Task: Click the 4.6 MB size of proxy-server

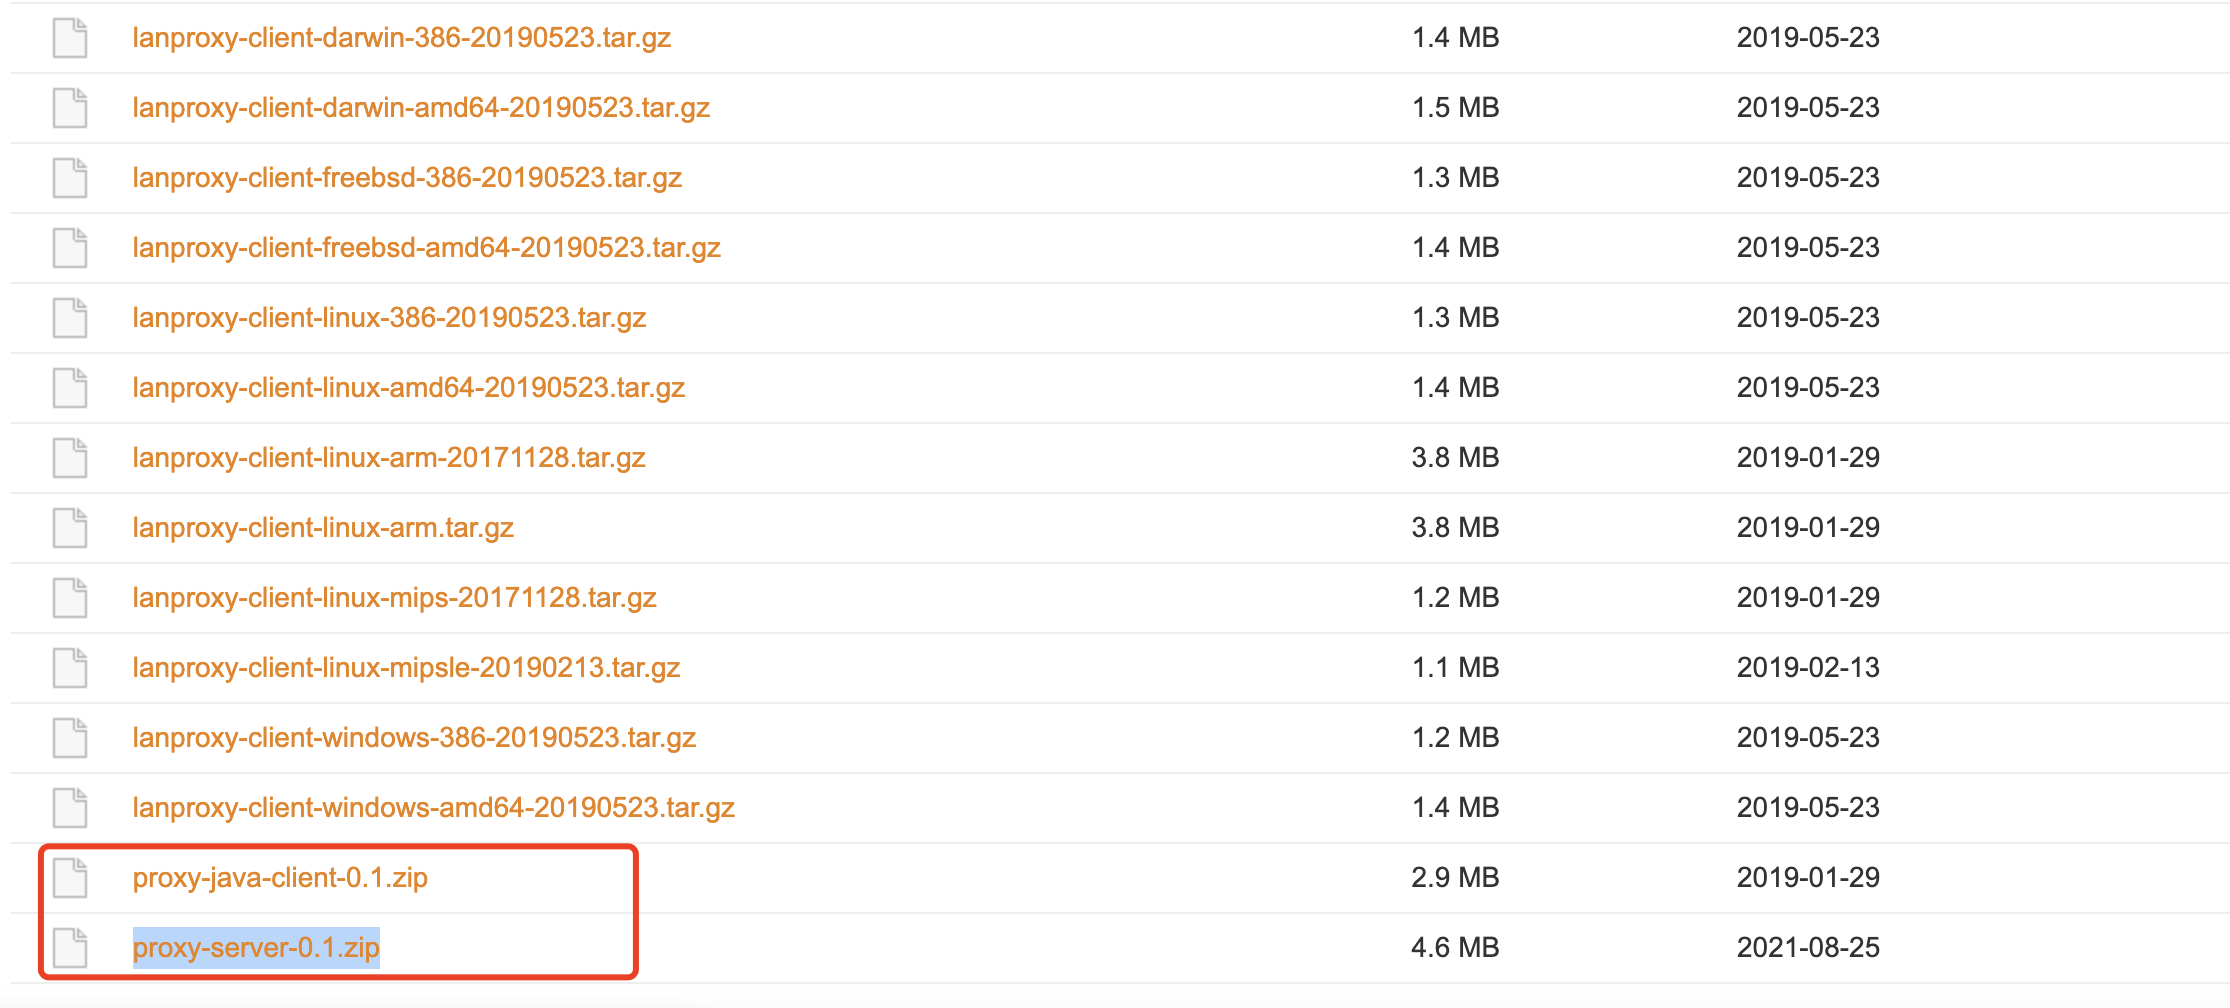Action: click(1455, 948)
